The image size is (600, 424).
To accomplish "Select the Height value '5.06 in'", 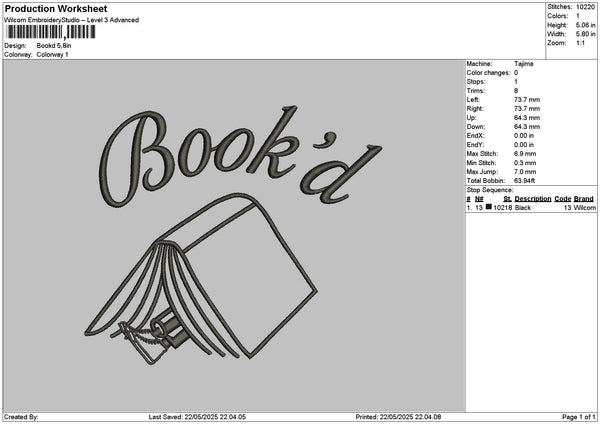I will (x=585, y=25).
